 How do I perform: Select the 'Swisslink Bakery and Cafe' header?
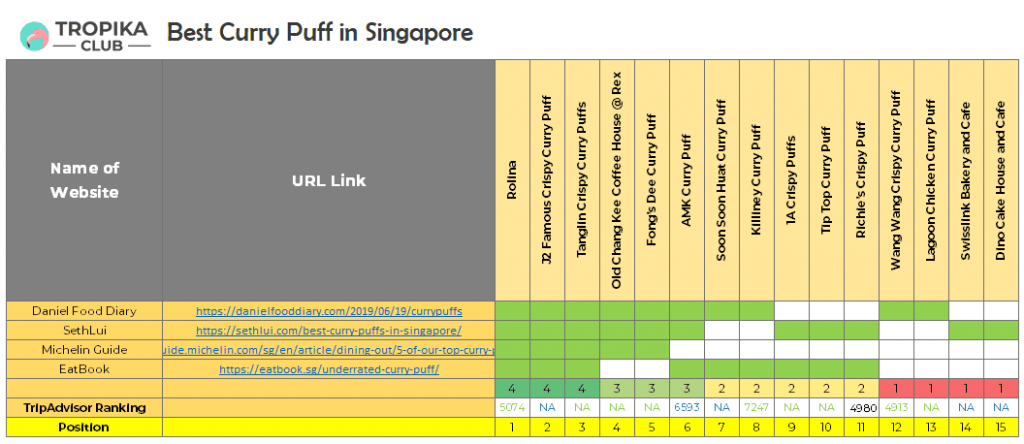click(x=967, y=180)
